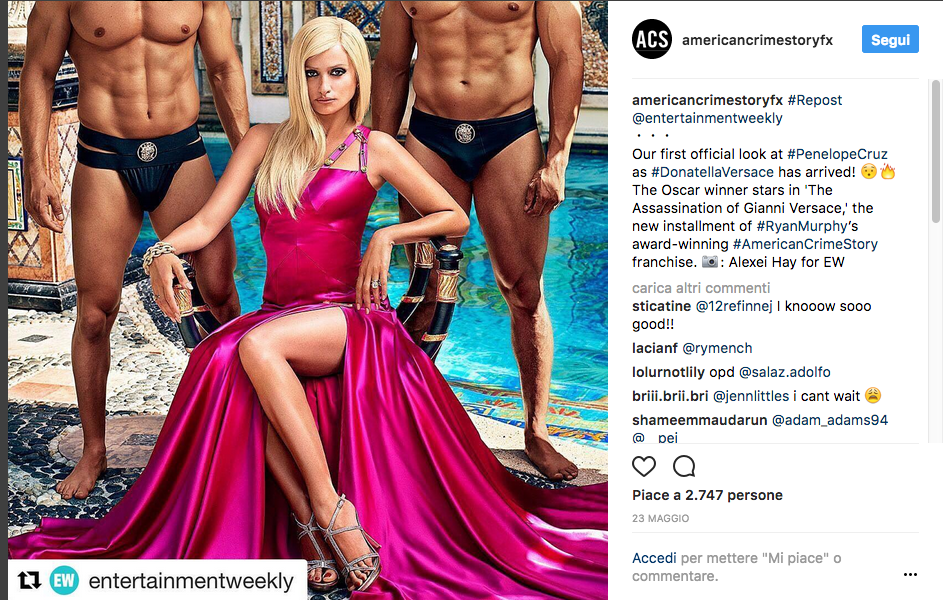Open the #RyanMurphy hashtag
The width and height of the screenshot is (943, 600).
click(x=802, y=226)
